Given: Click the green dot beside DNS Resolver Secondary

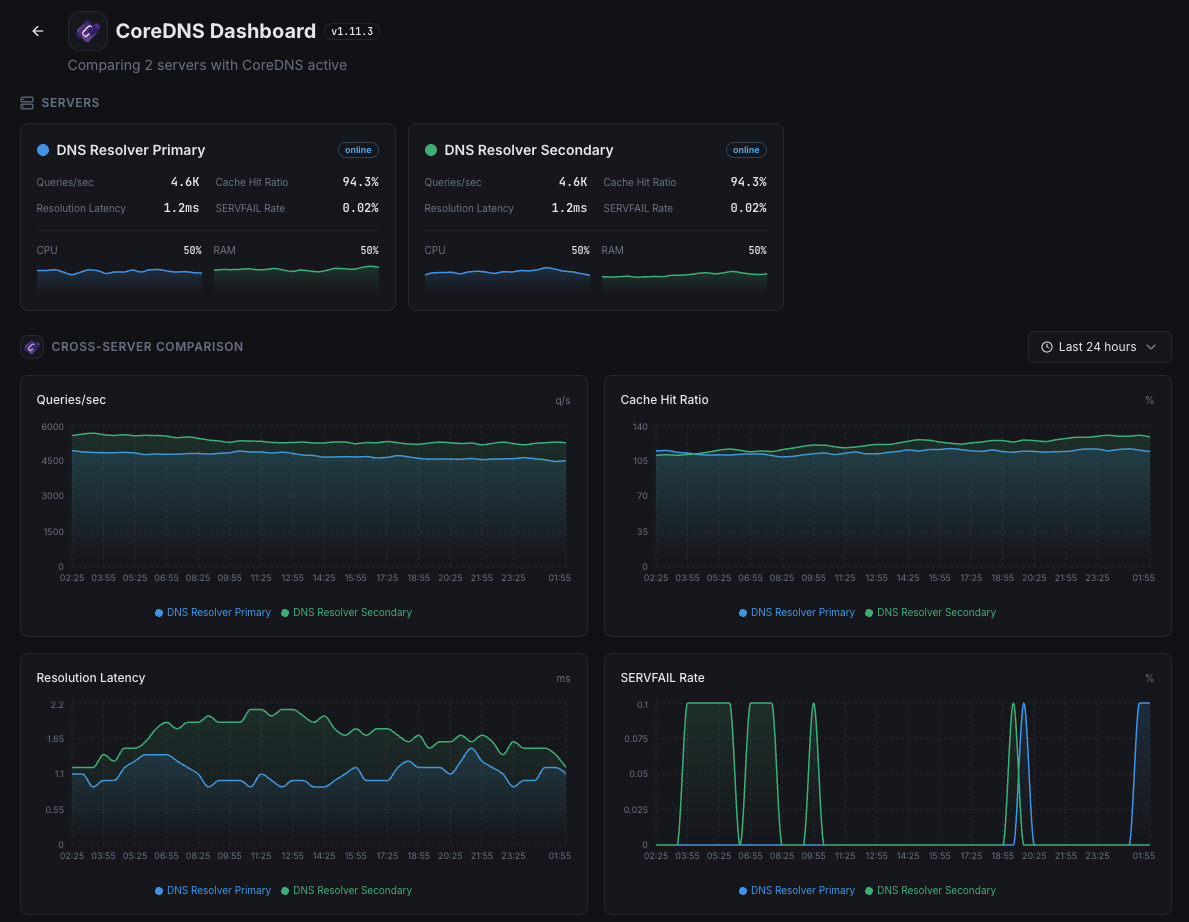Looking at the screenshot, I should (x=431, y=150).
